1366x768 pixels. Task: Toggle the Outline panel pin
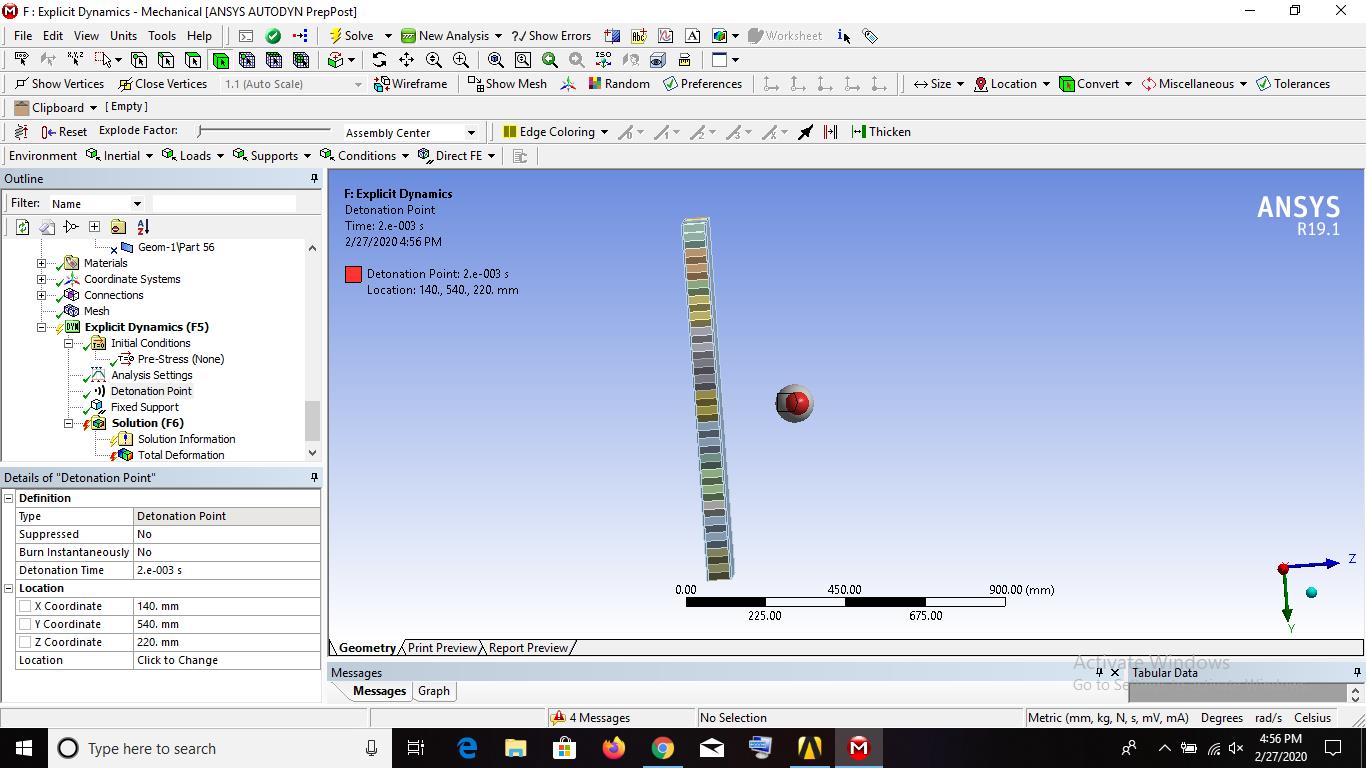[314, 179]
